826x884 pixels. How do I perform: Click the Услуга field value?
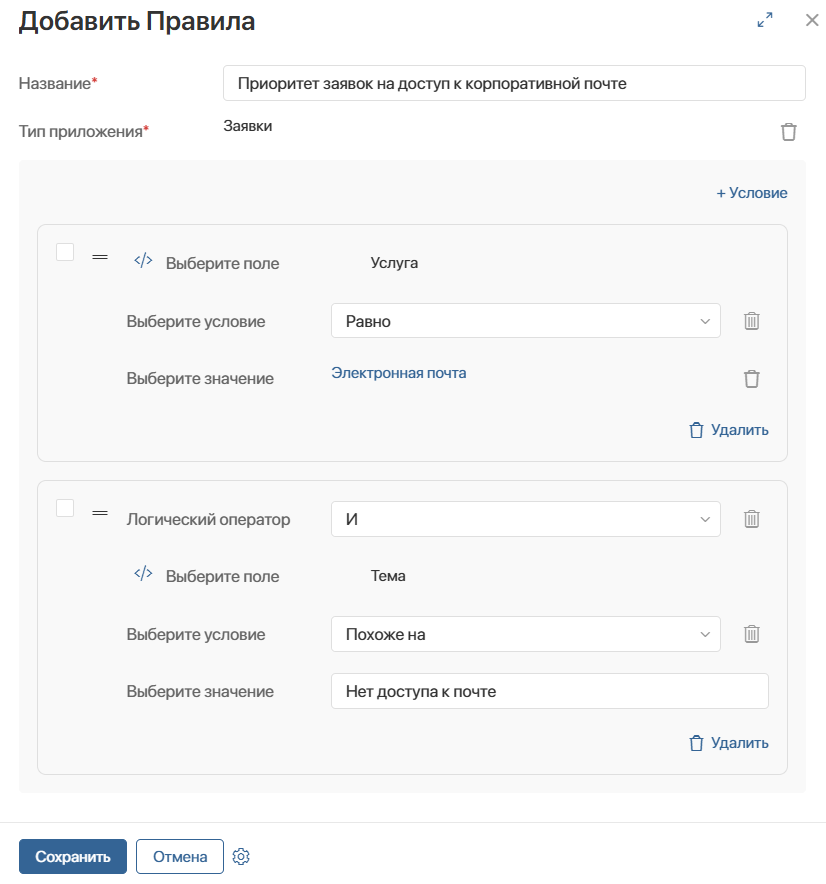(394, 263)
